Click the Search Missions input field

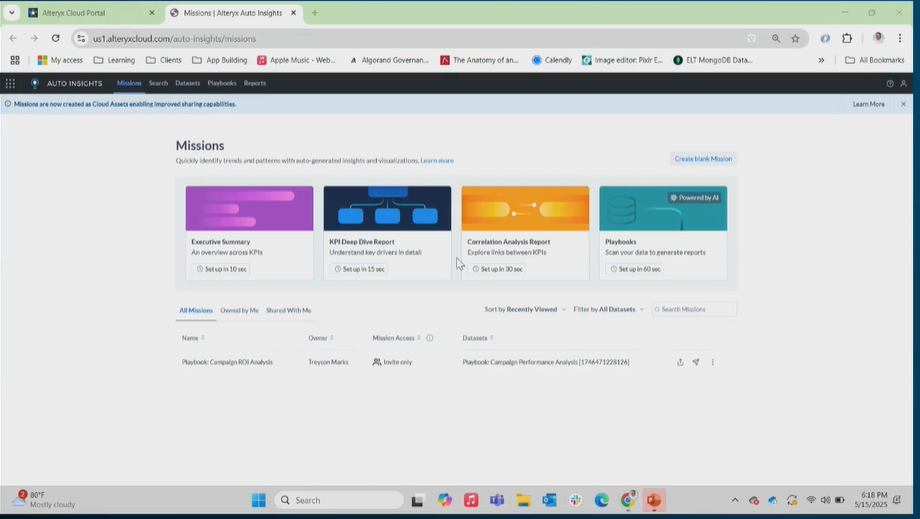[x=694, y=309]
